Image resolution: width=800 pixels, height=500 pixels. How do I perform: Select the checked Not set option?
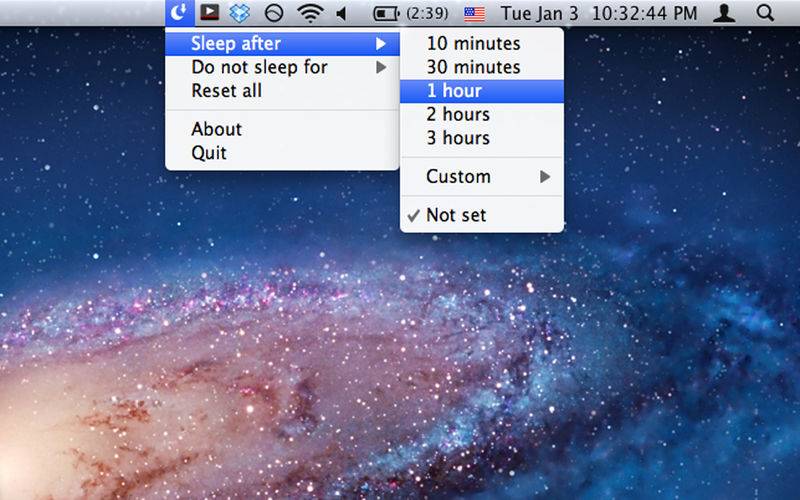(x=456, y=215)
